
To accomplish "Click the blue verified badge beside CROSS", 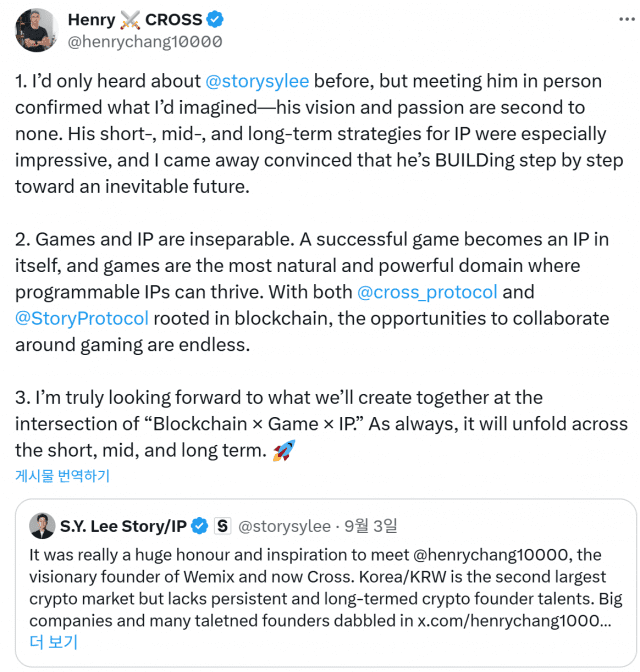I will (216, 19).
